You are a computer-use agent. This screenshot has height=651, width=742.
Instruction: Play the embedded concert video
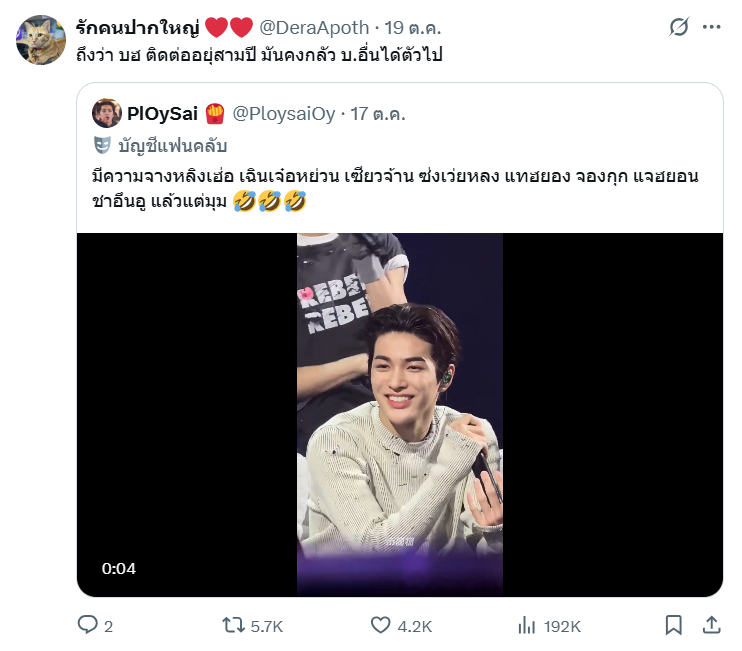click(x=400, y=414)
